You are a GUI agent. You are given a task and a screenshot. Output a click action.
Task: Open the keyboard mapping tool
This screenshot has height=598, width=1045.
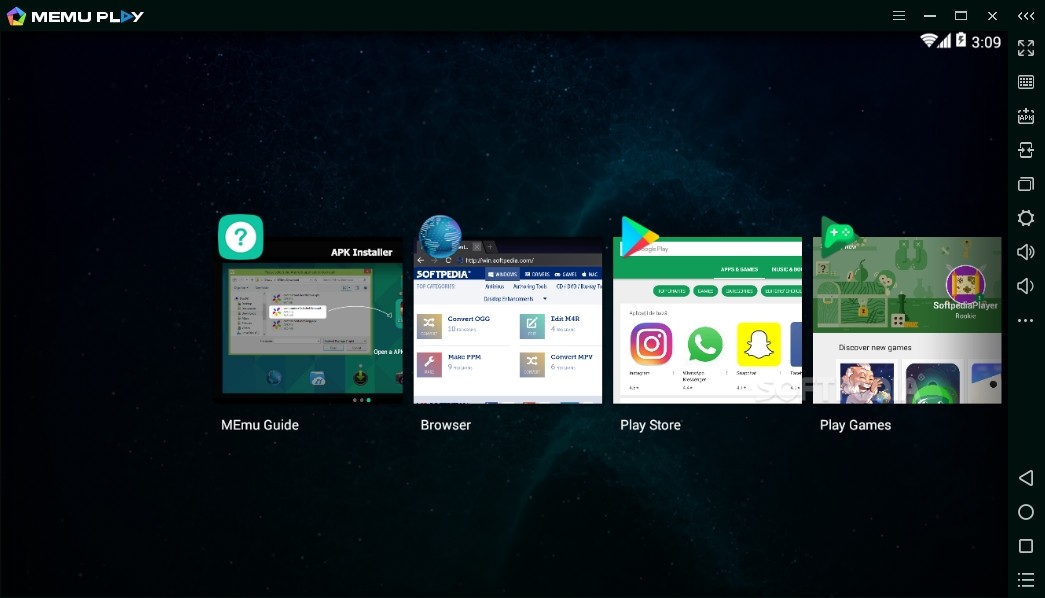[1026, 82]
